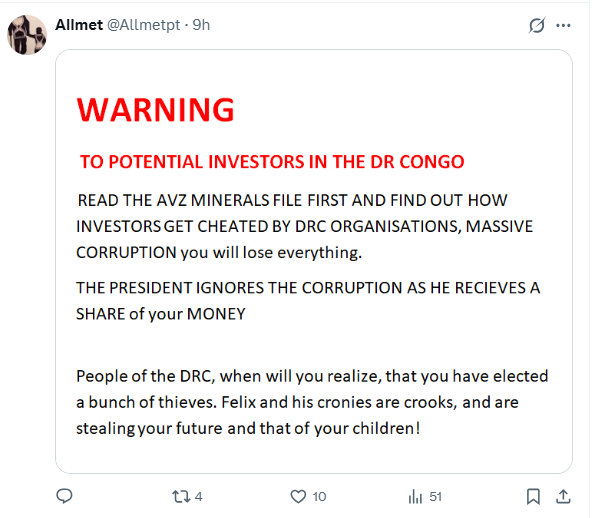Click the repost count 4
Image resolution: width=606 pixels, height=518 pixels.
click(199, 496)
